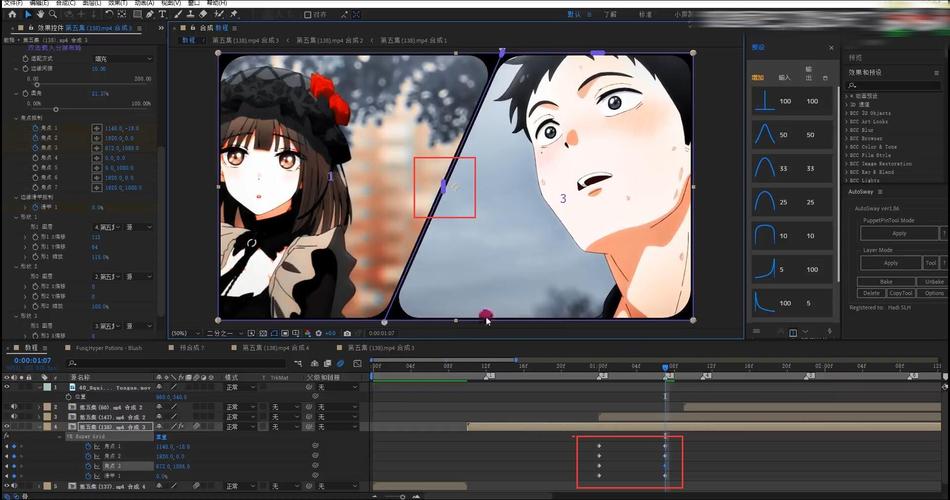Select the Eraser tool
950x500 pixels.
click(x=204, y=14)
